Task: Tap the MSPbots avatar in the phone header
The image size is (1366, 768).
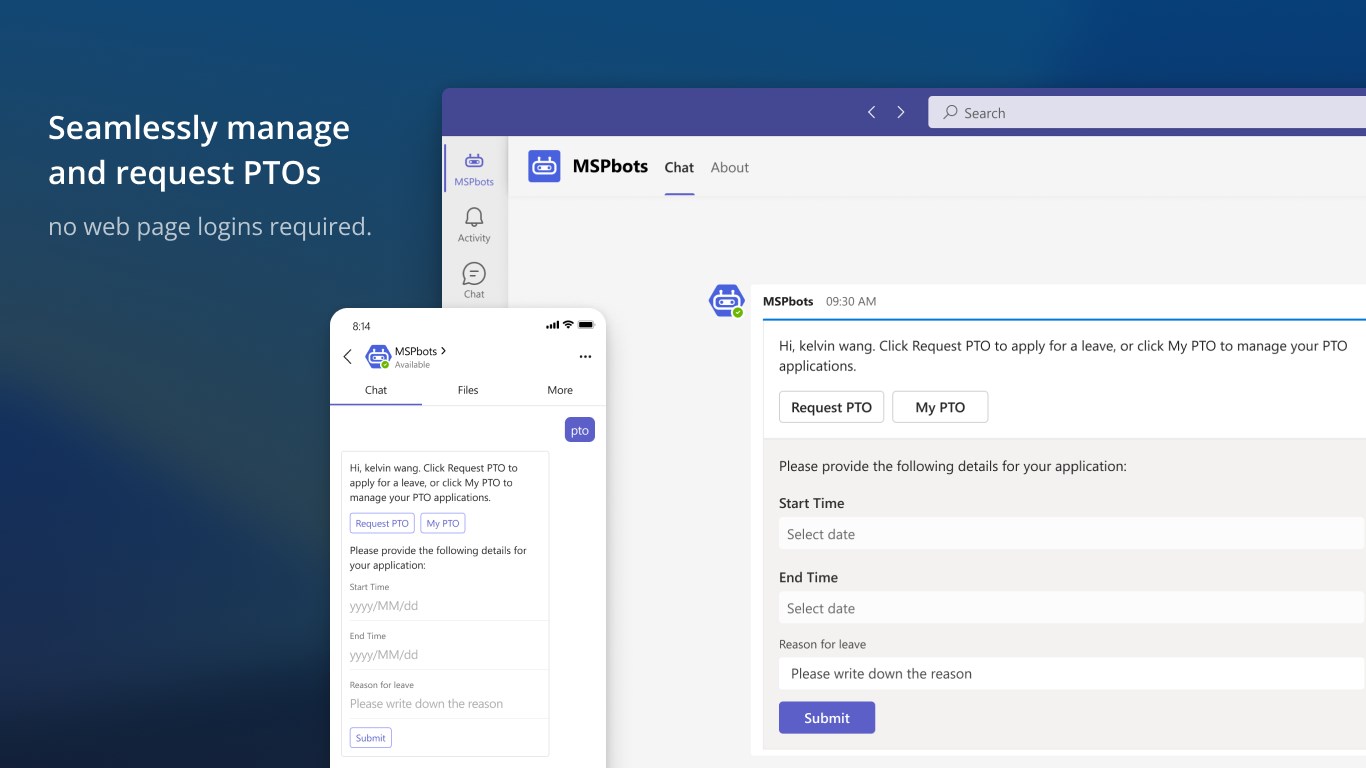Action: 378,356
